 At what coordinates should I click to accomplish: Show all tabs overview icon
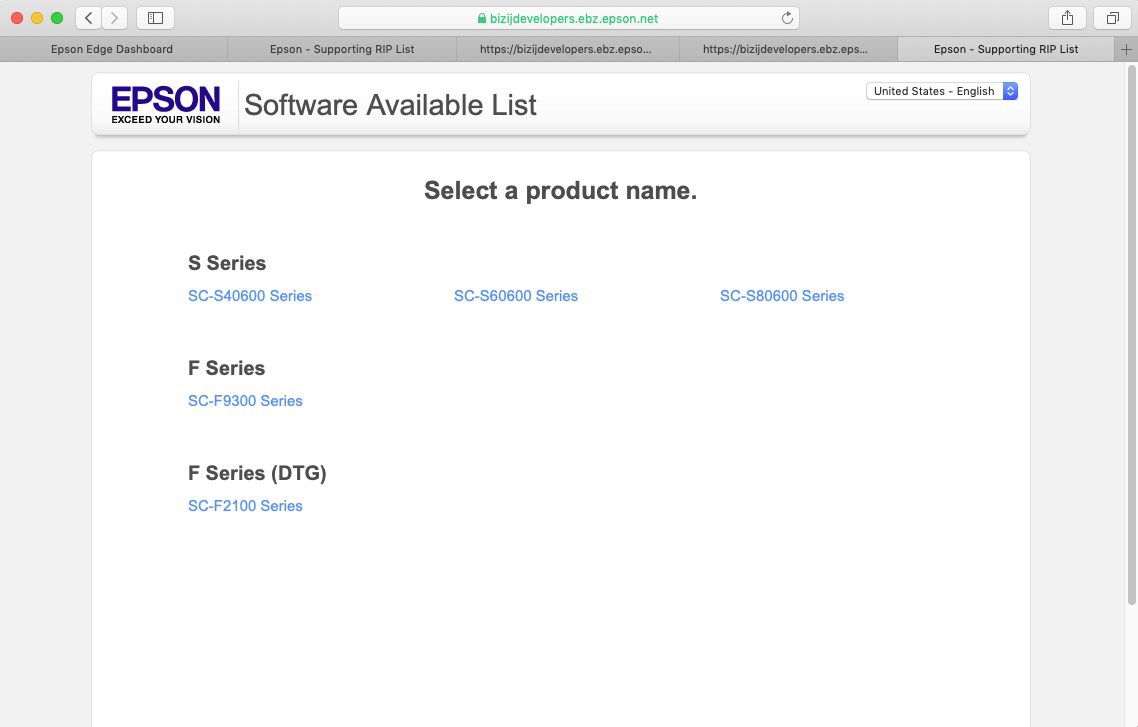1112,18
